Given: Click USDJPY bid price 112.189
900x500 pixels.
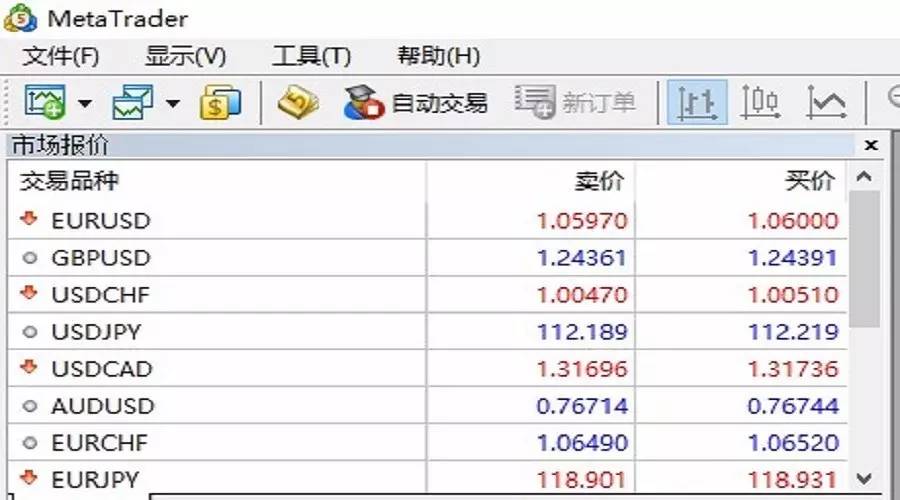Looking at the screenshot, I should [582, 332].
